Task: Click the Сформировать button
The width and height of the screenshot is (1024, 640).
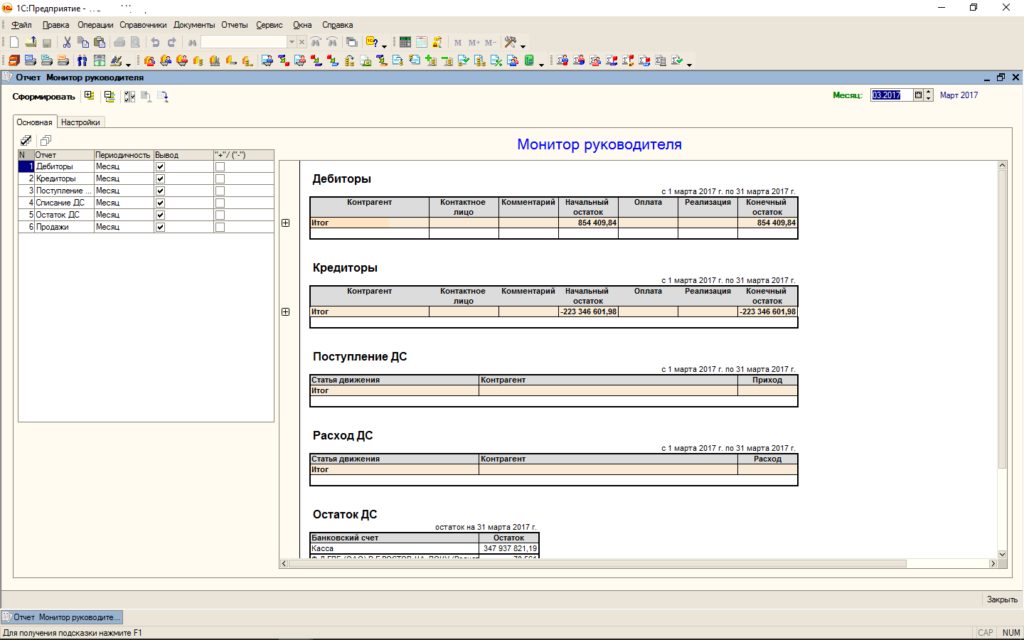Action: coord(43,97)
